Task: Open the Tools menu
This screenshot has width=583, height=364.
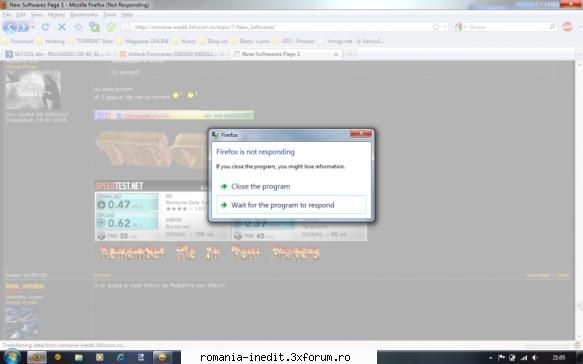Action: click(x=110, y=15)
